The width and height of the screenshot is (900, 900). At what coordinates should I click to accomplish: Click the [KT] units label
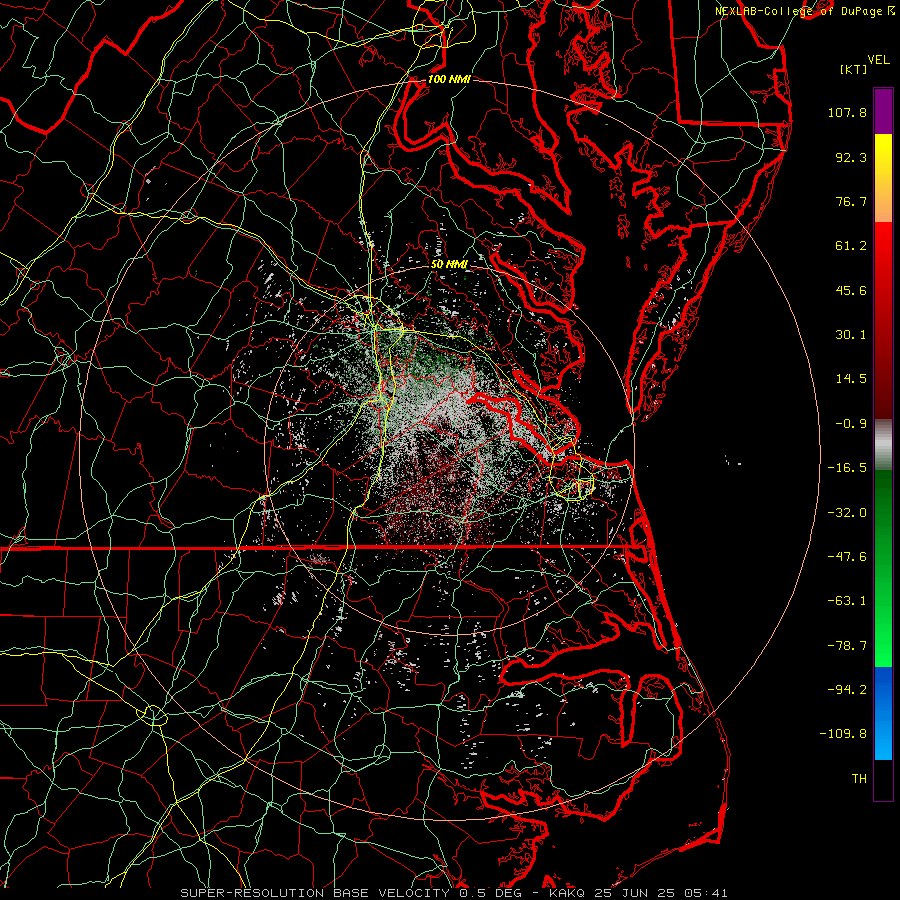pos(854,69)
